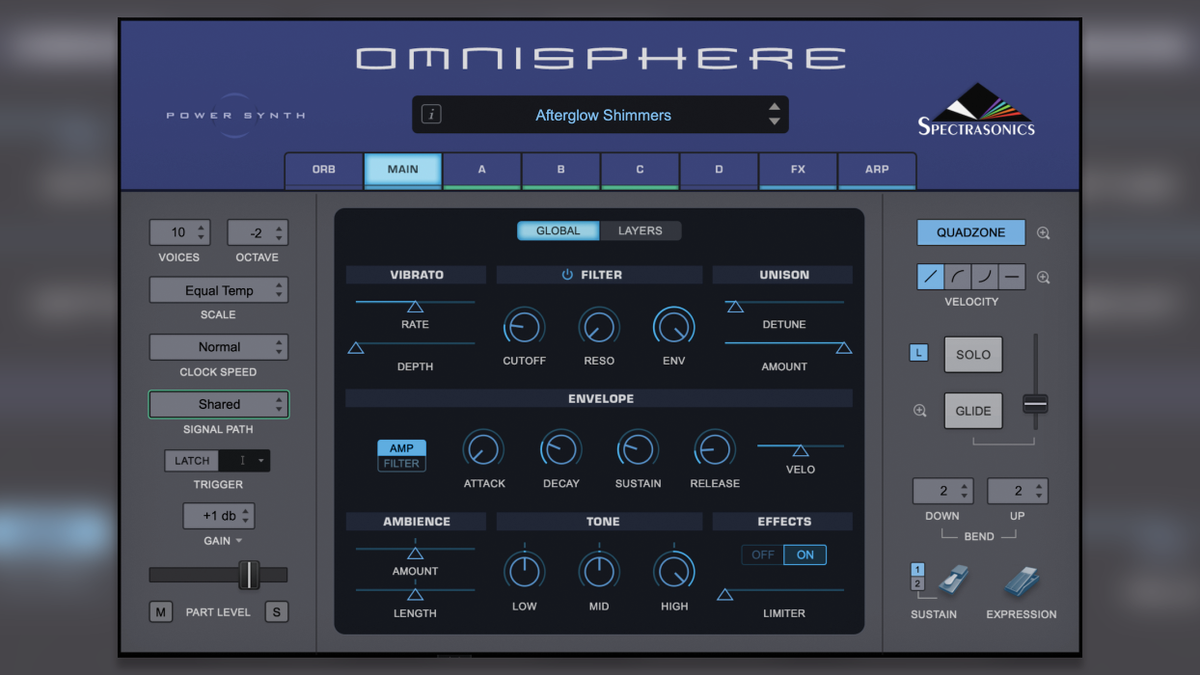Open the Equal Temp scale selector
1200x675 pixels.
[x=218, y=290]
